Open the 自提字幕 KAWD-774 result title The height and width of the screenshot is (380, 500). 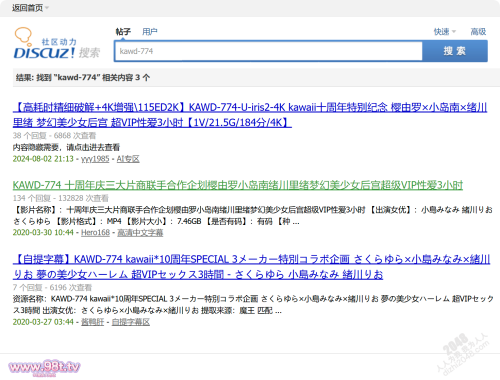tap(251, 267)
